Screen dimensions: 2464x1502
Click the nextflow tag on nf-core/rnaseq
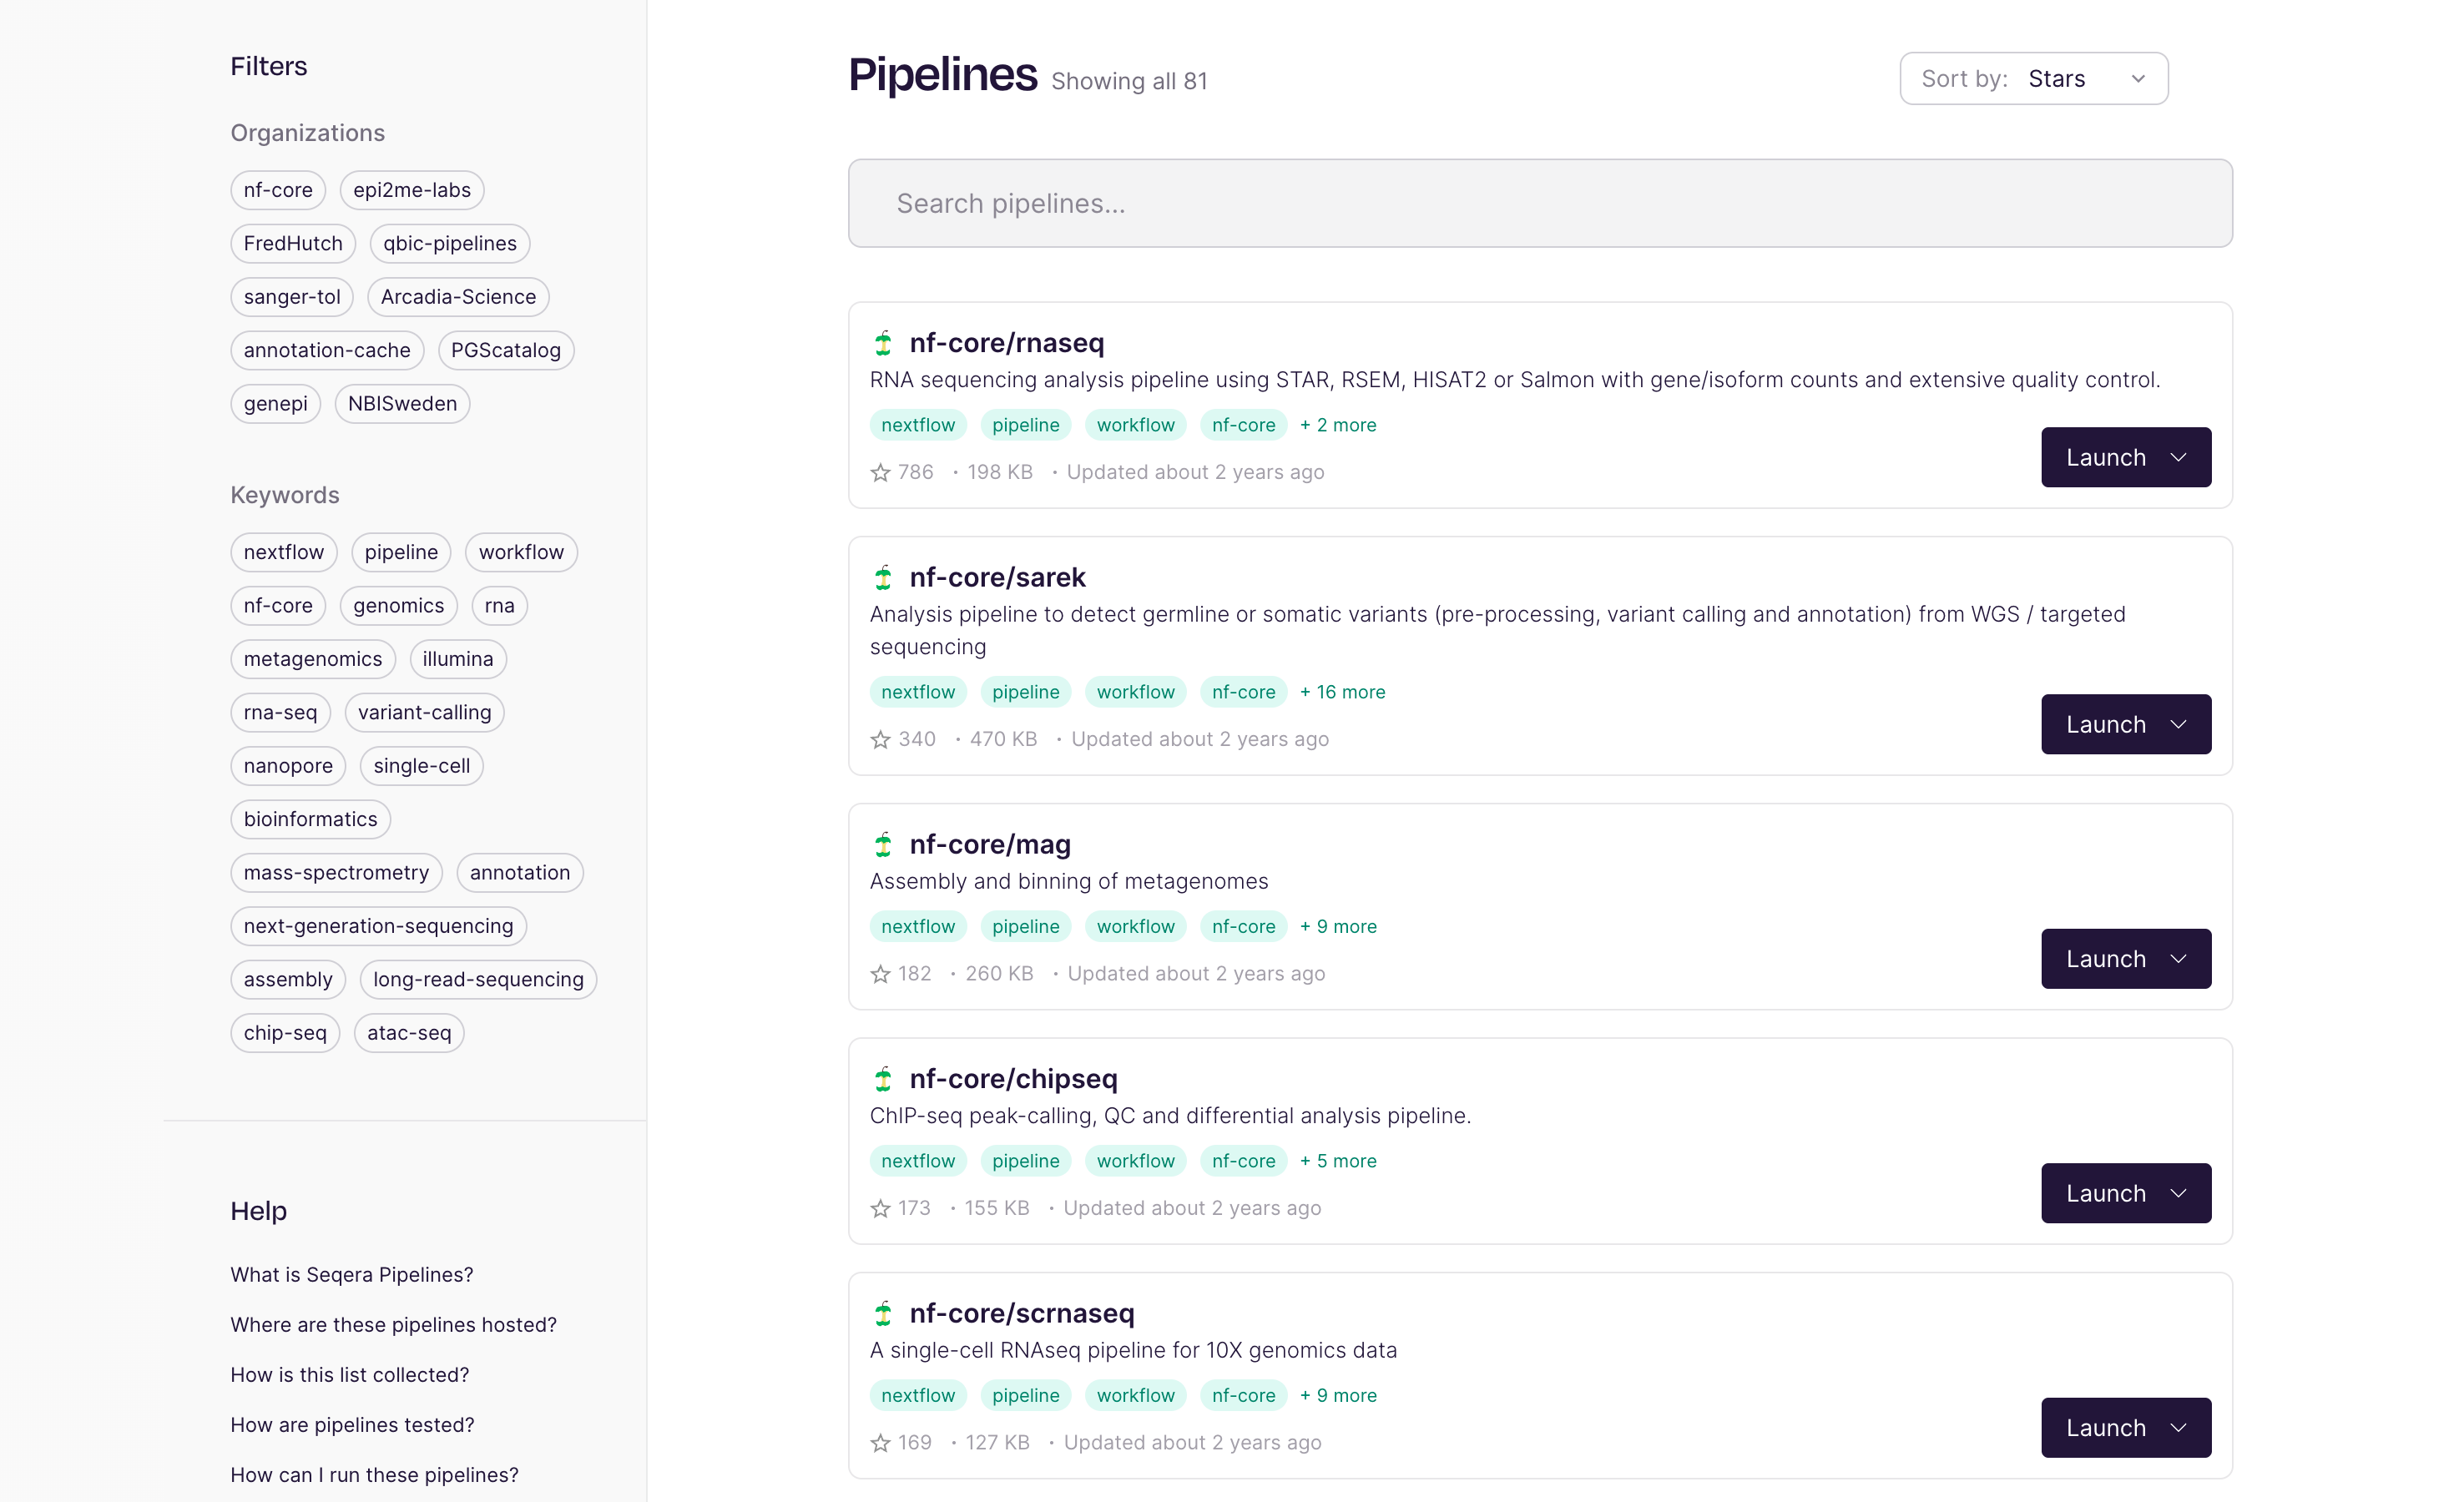[x=918, y=425]
